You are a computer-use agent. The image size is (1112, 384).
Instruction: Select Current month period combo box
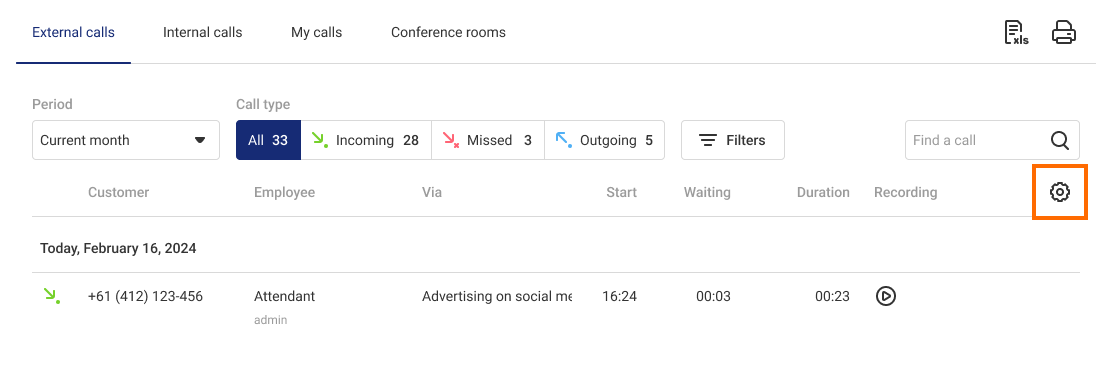(x=126, y=140)
